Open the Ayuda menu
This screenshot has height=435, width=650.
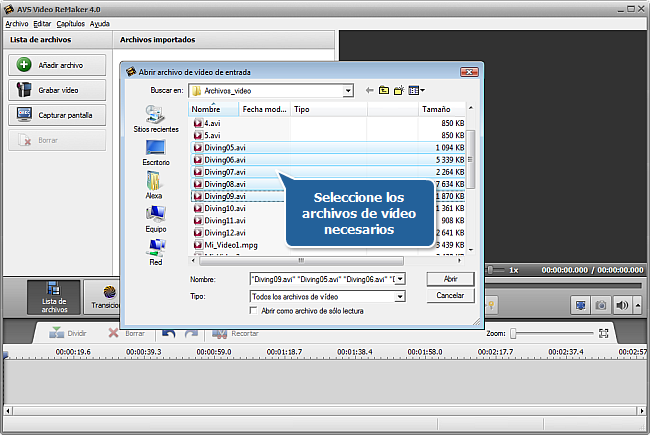point(99,24)
